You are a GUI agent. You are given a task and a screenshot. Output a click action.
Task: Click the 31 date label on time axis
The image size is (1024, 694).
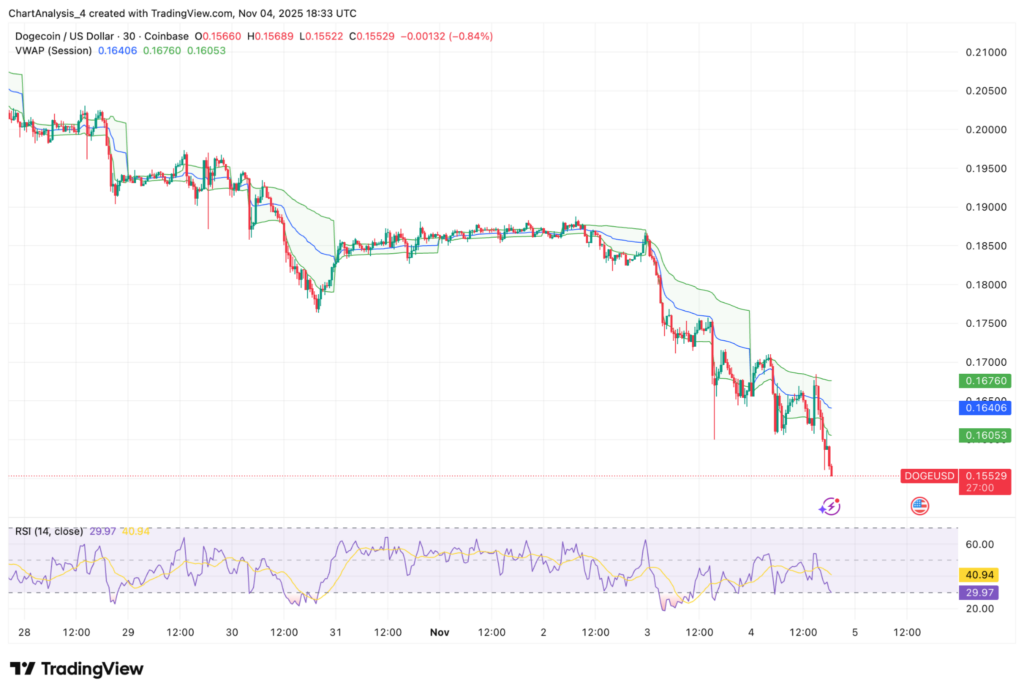(337, 632)
